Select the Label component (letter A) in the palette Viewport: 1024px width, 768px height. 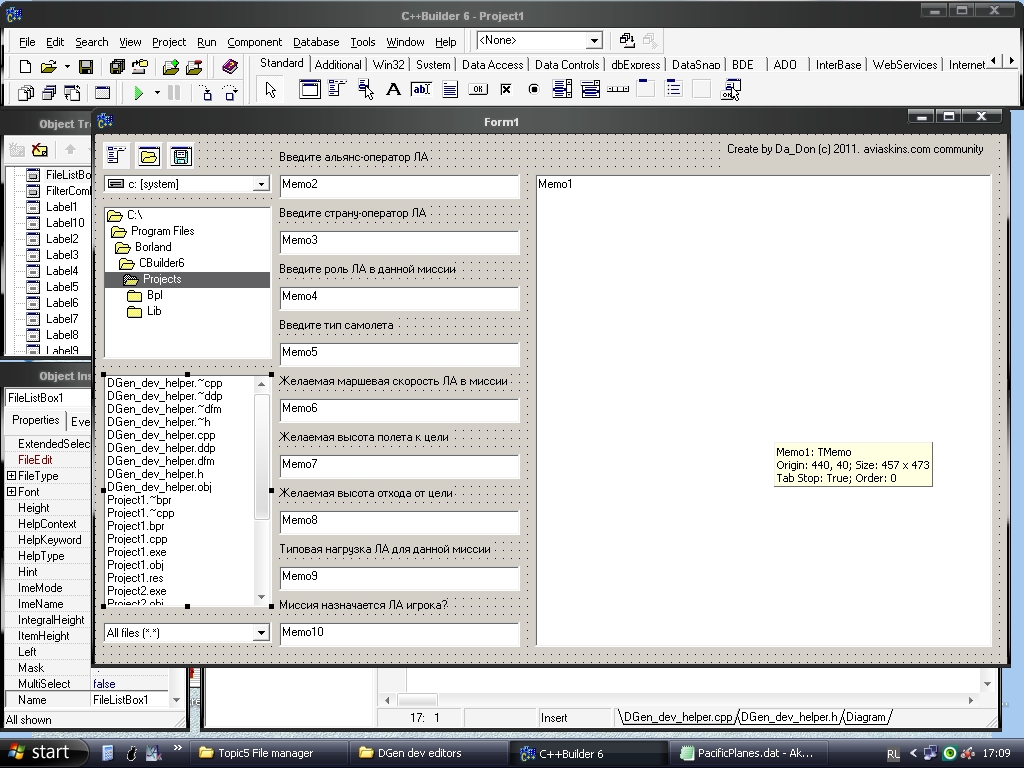click(x=393, y=90)
